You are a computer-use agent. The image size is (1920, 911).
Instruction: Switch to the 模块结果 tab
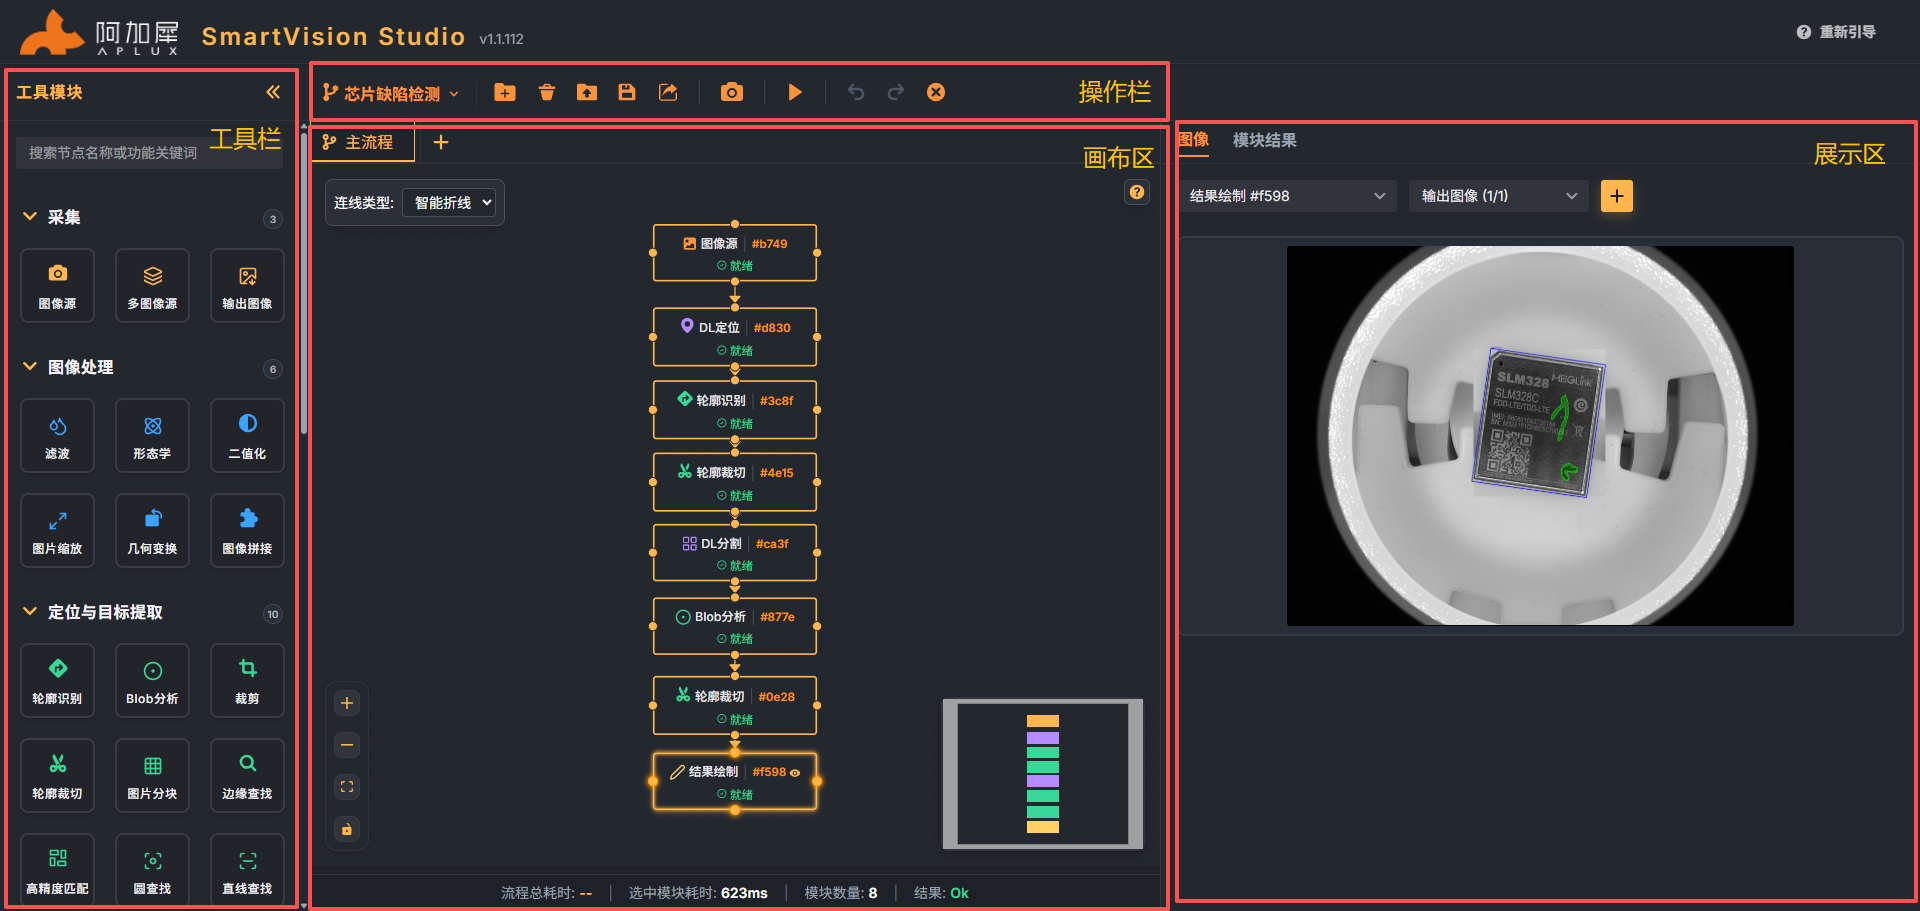[x=1264, y=140]
